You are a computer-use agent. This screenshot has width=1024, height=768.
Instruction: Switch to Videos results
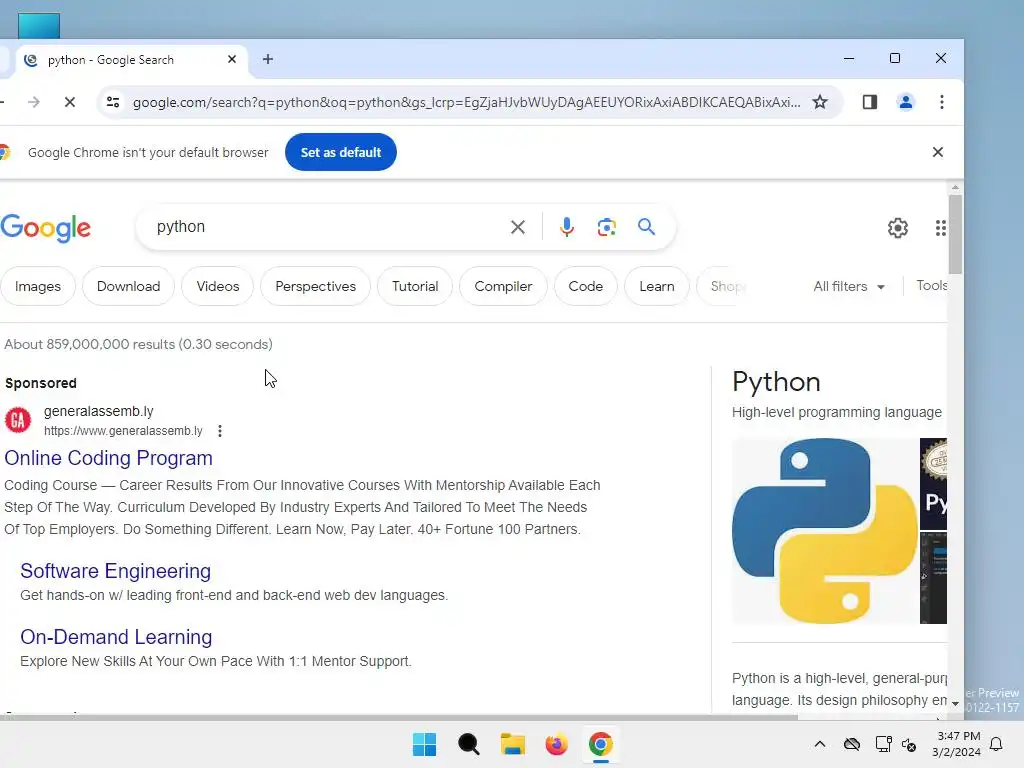[x=217, y=286]
